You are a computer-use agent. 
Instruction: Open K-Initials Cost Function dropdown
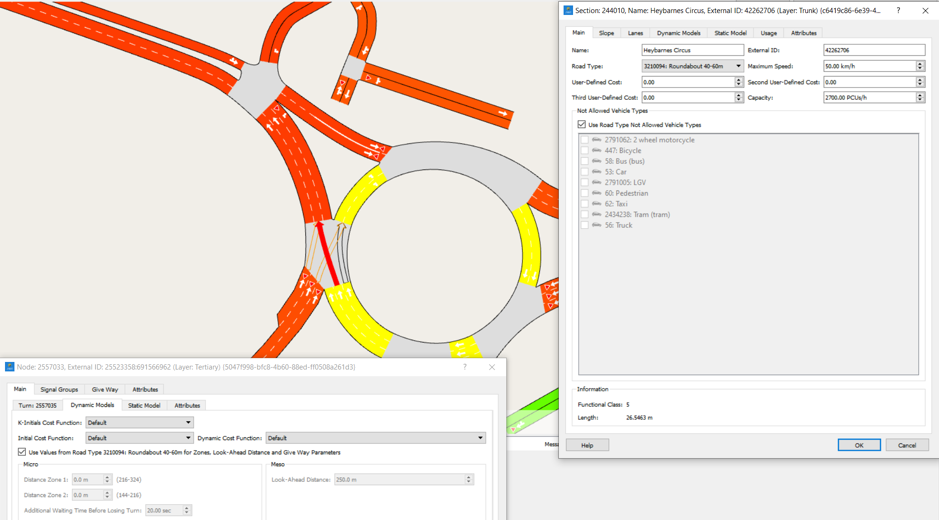[x=140, y=422]
